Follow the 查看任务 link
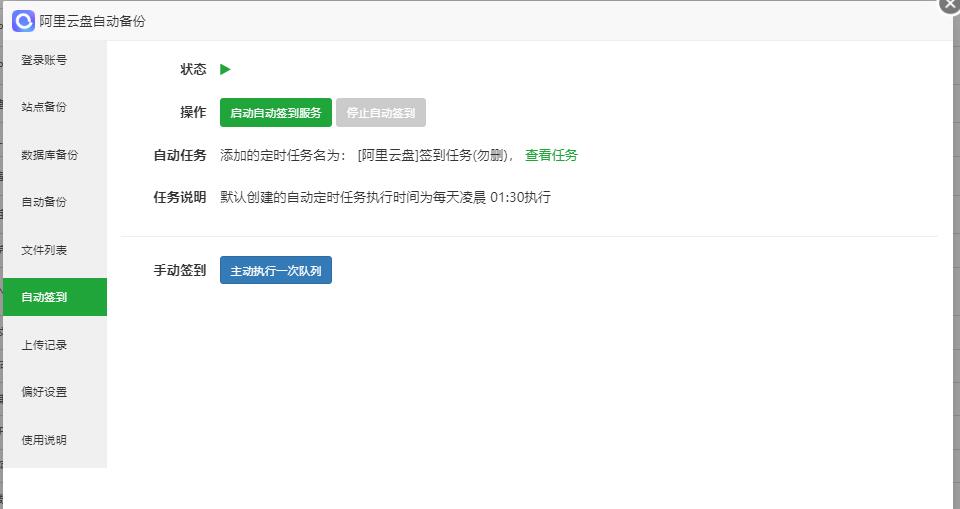Viewport: 960px width, 509px height. click(x=551, y=156)
